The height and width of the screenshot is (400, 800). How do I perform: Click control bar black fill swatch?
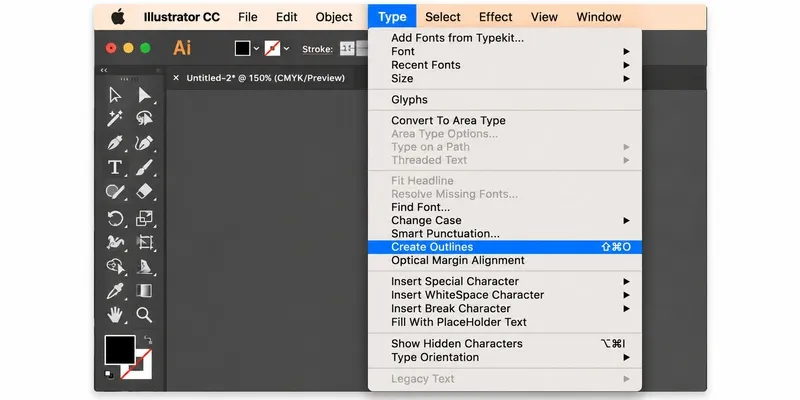coord(242,48)
